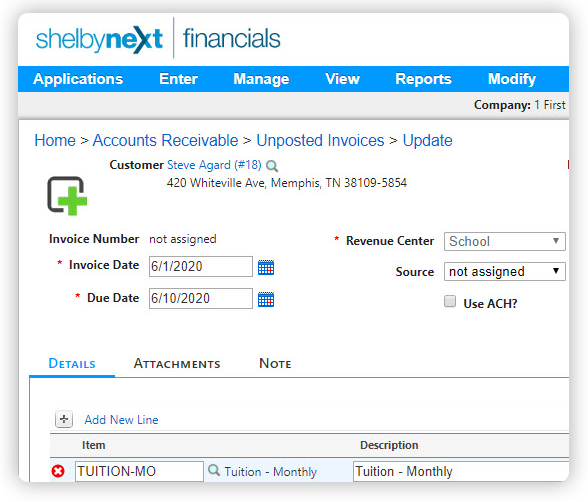Click the Invoice Date input field
Screen dimensions: 588x502
201,267
